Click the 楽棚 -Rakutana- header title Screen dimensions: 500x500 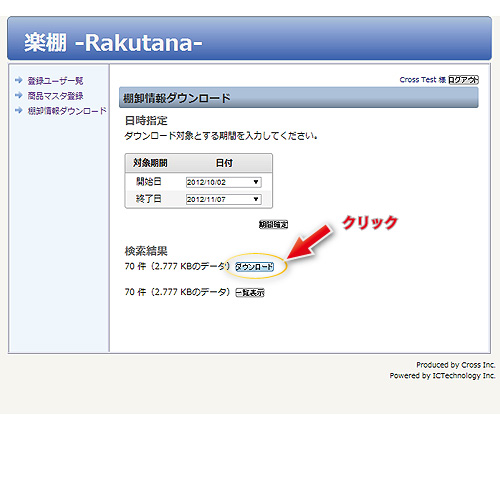[x=113, y=43]
